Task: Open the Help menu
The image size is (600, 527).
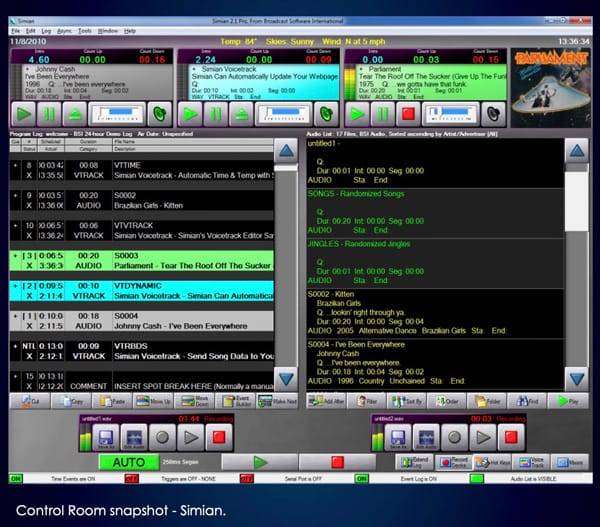Action: click(130, 31)
